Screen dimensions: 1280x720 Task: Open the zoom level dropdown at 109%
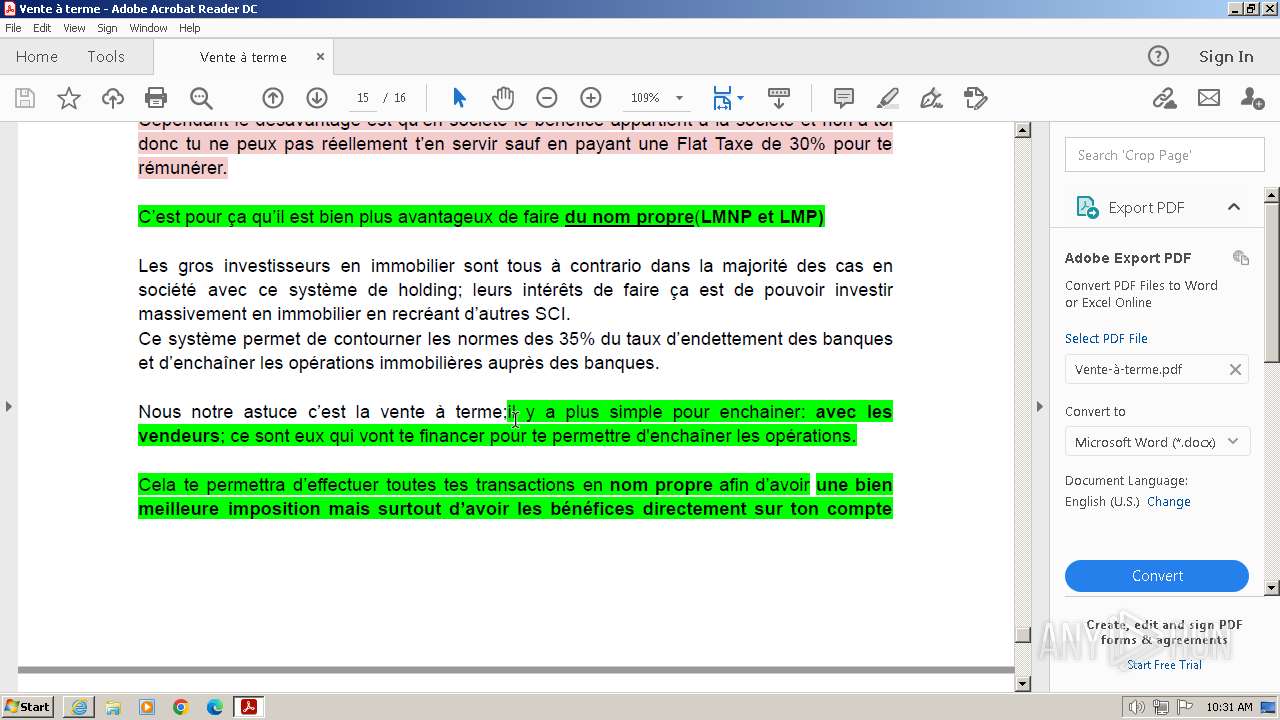(679, 98)
